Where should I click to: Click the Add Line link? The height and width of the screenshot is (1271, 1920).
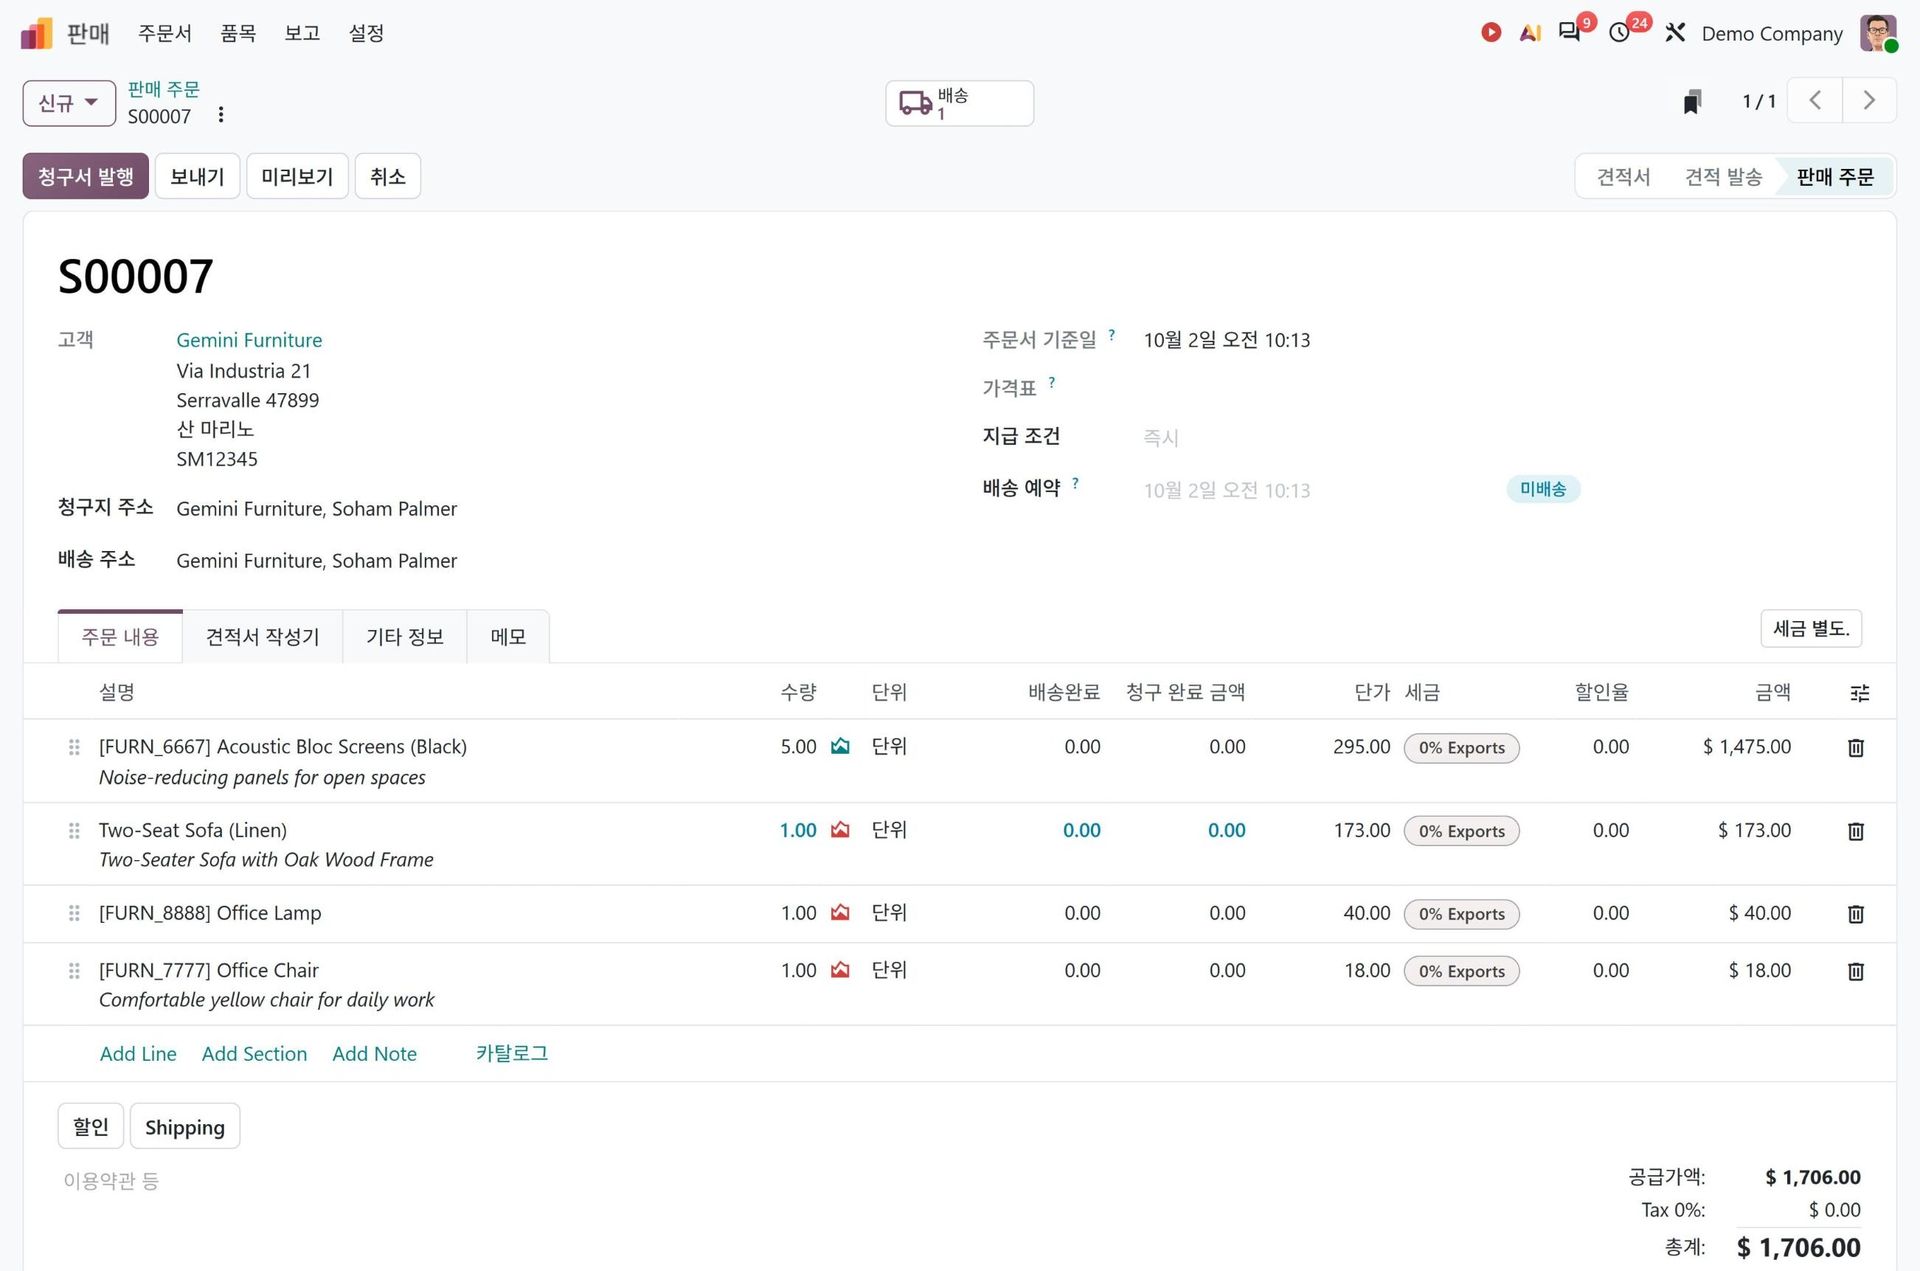tap(138, 1054)
